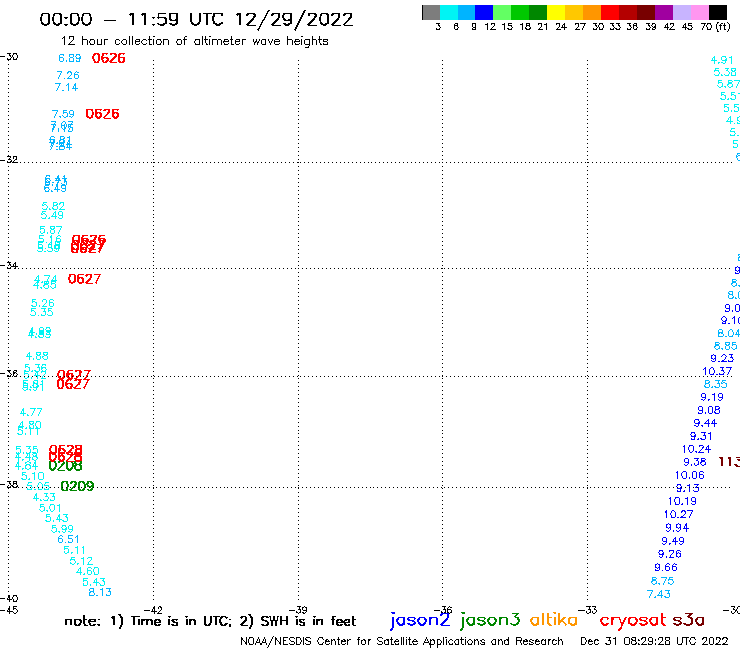Viewport: 740px width, 650px height.
Task: Click the wave height value 10.19
Action: pyautogui.click(x=682, y=501)
